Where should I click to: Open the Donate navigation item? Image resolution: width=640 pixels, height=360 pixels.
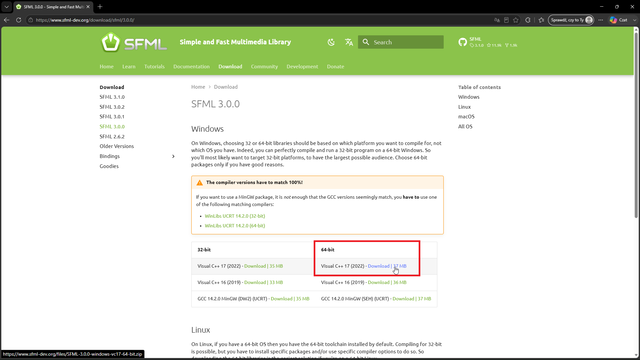point(335,67)
